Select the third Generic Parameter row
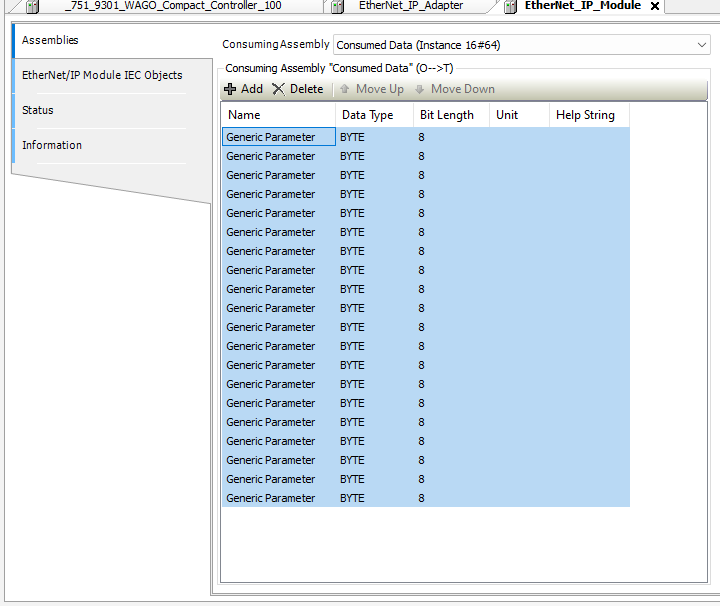This screenshot has height=606, width=720. pyautogui.click(x=426, y=175)
